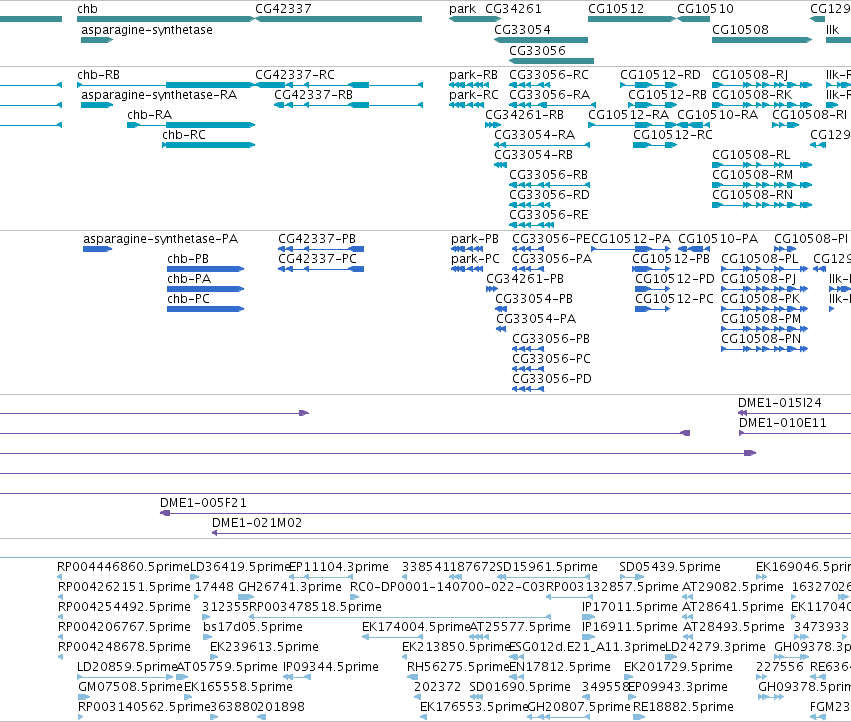Select protein CG10508-PK
The image size is (851, 722).
(765, 309)
